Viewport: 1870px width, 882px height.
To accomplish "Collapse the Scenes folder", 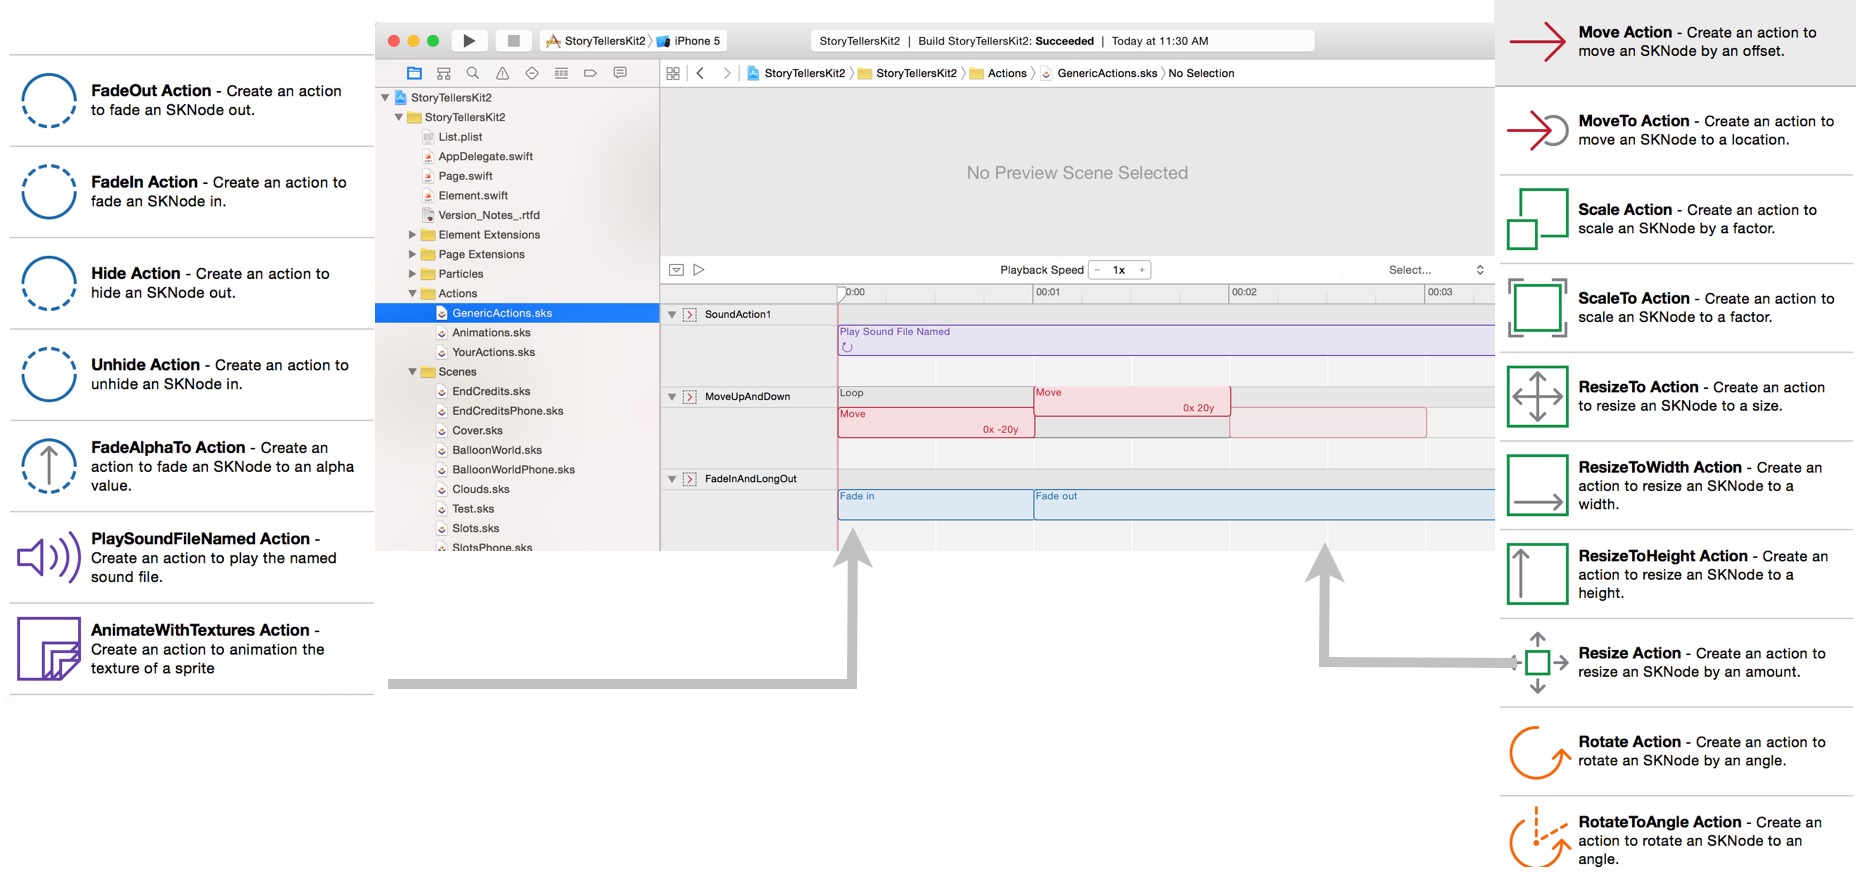I will pos(412,372).
